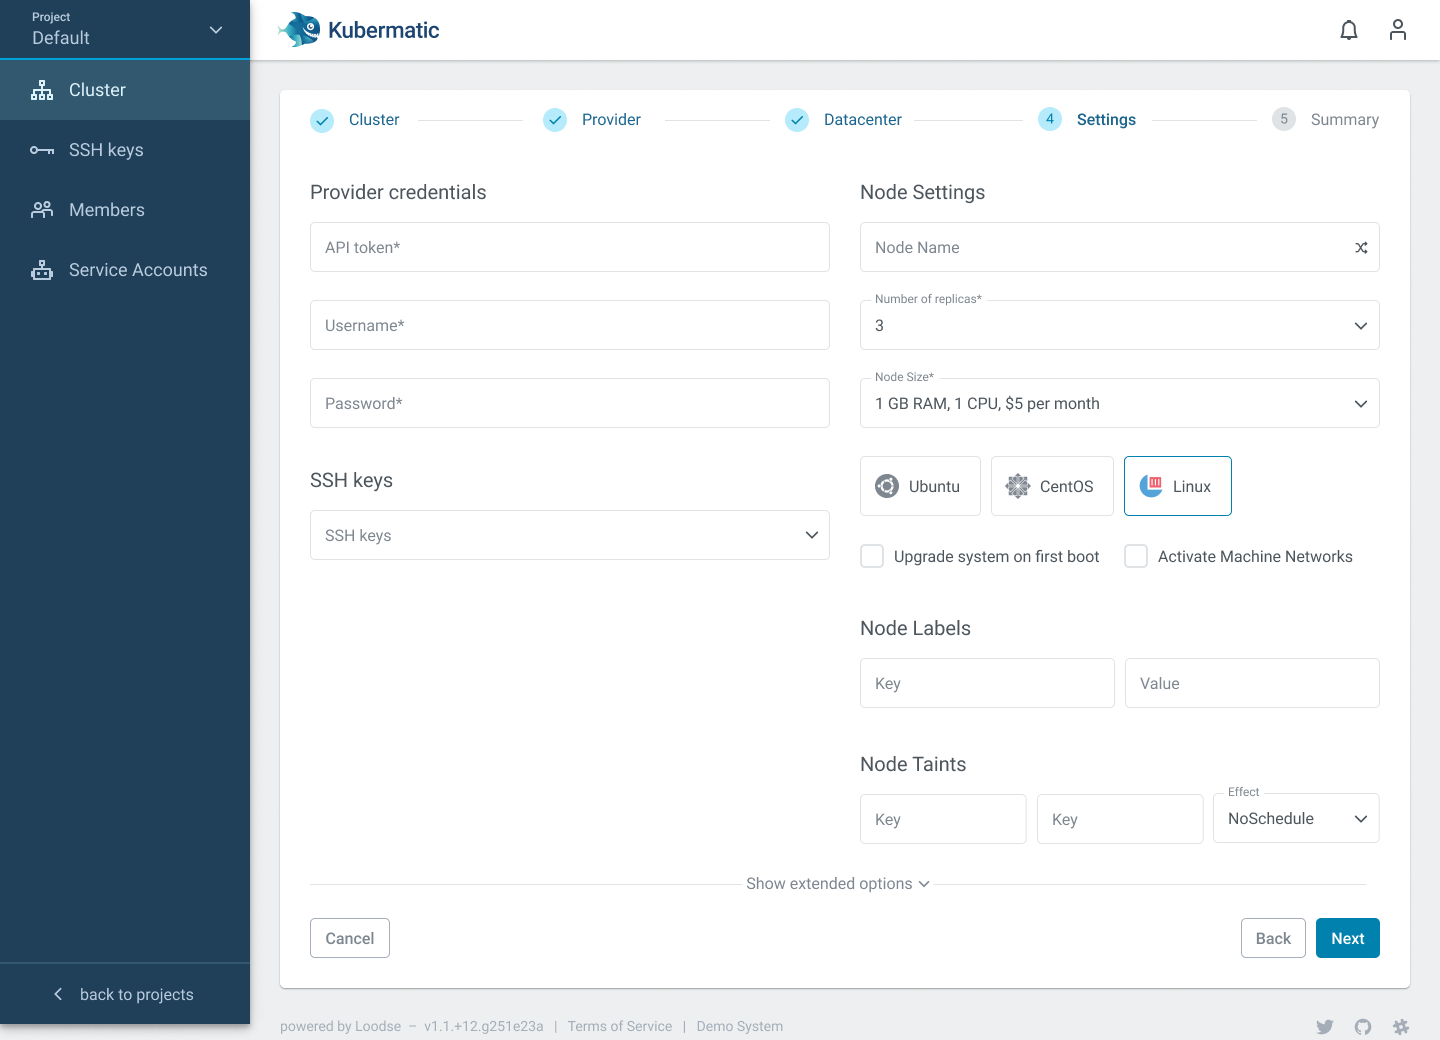Click the Next button
Viewport: 1440px width, 1040px height.
pyautogui.click(x=1348, y=938)
